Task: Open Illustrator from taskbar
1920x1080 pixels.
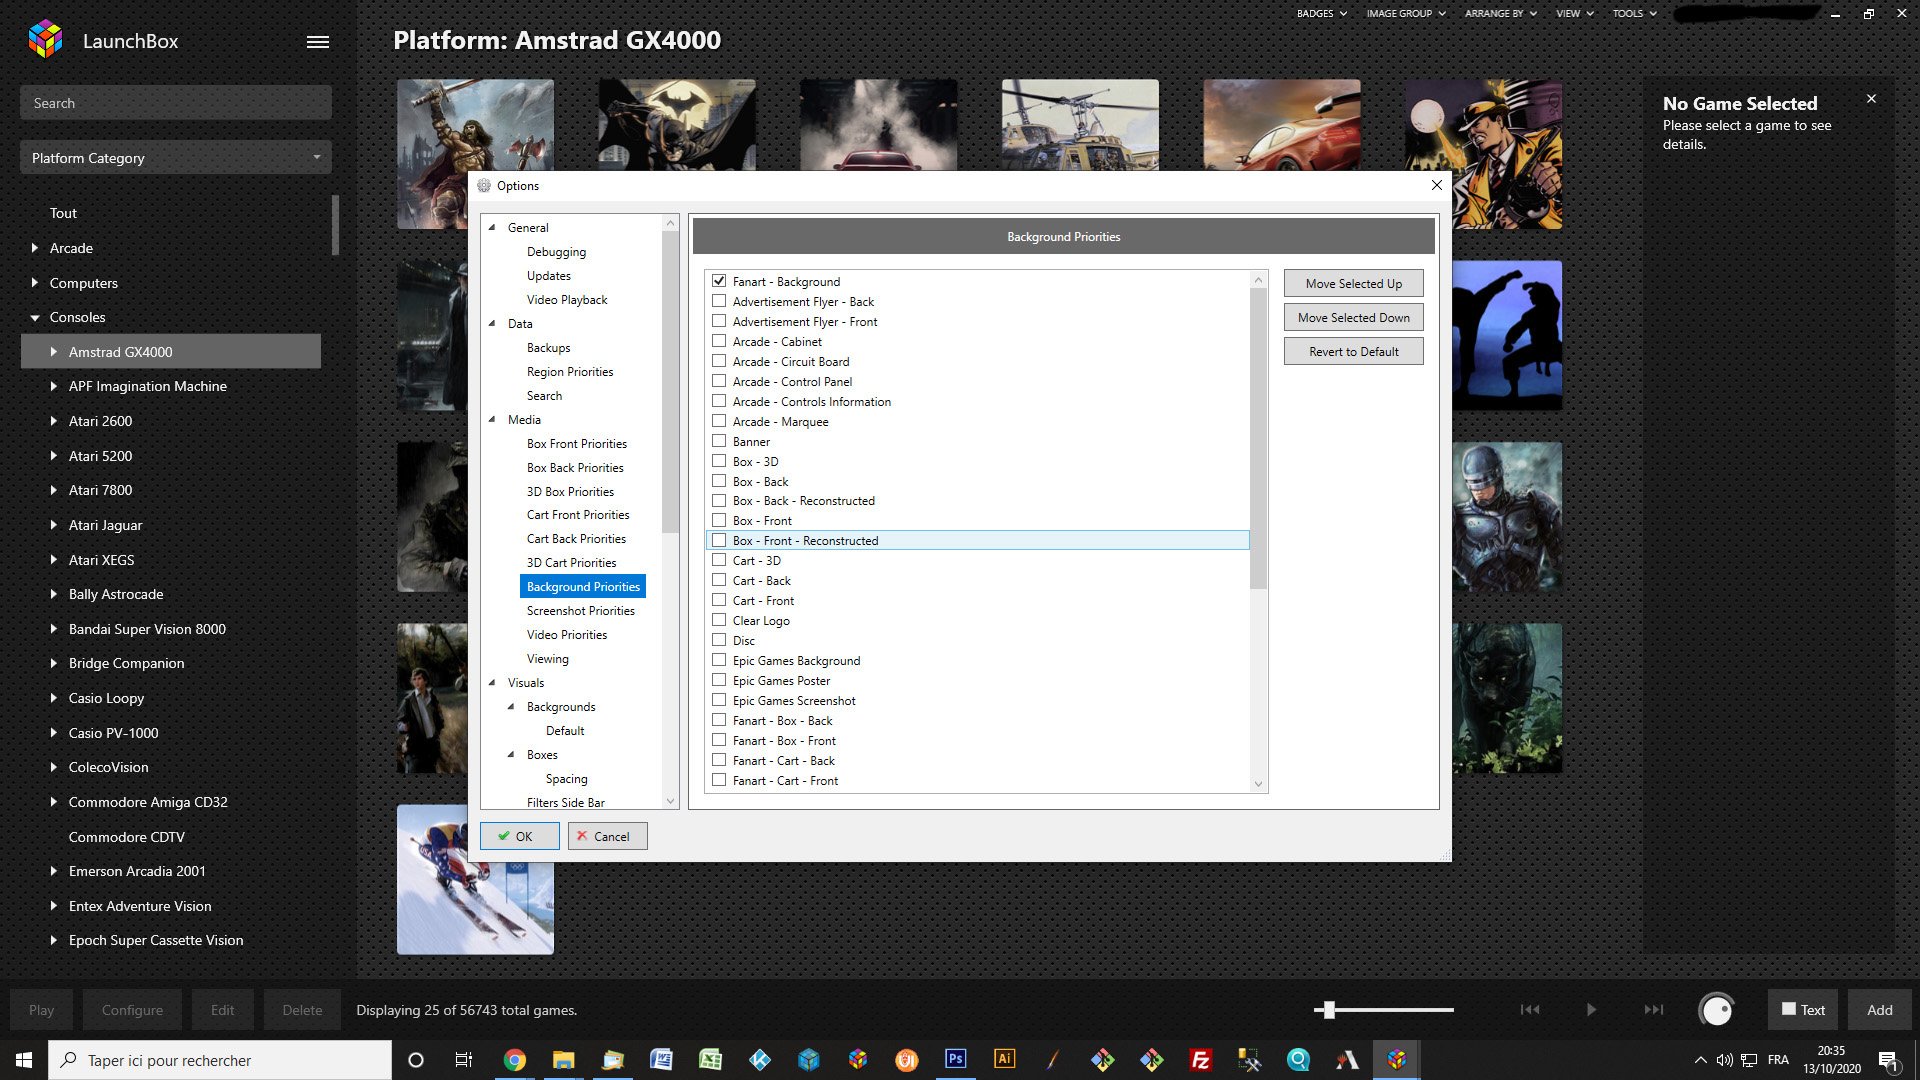Action: tap(1004, 1060)
